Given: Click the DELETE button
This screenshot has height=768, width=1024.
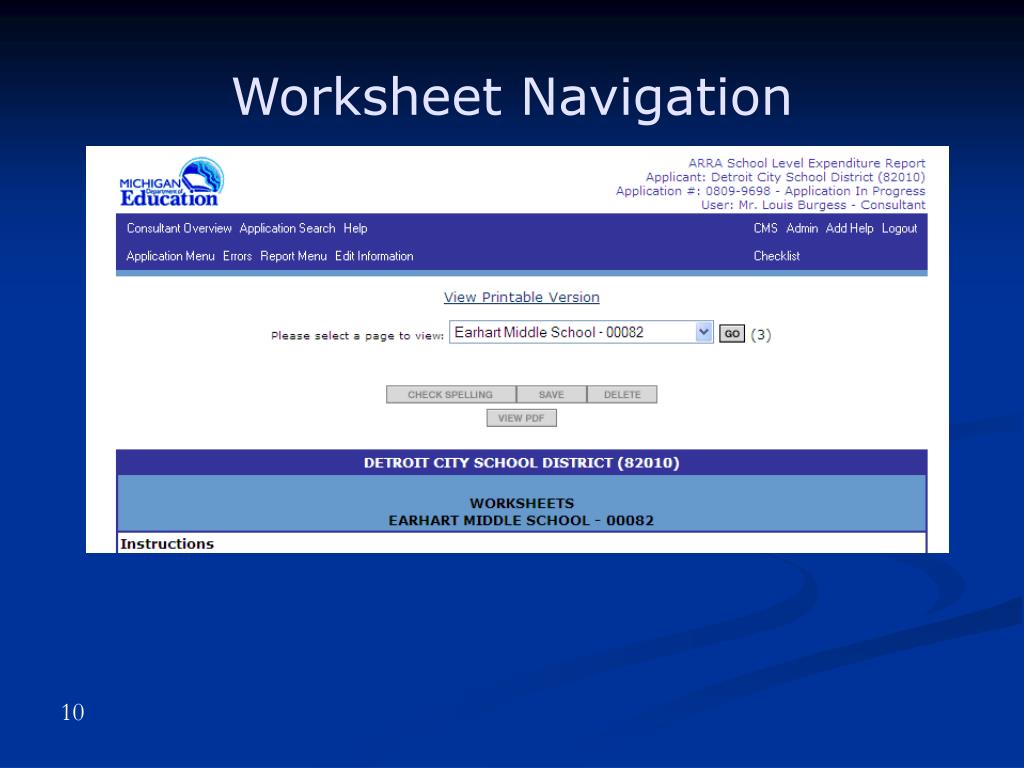Looking at the screenshot, I should click(x=622, y=394).
